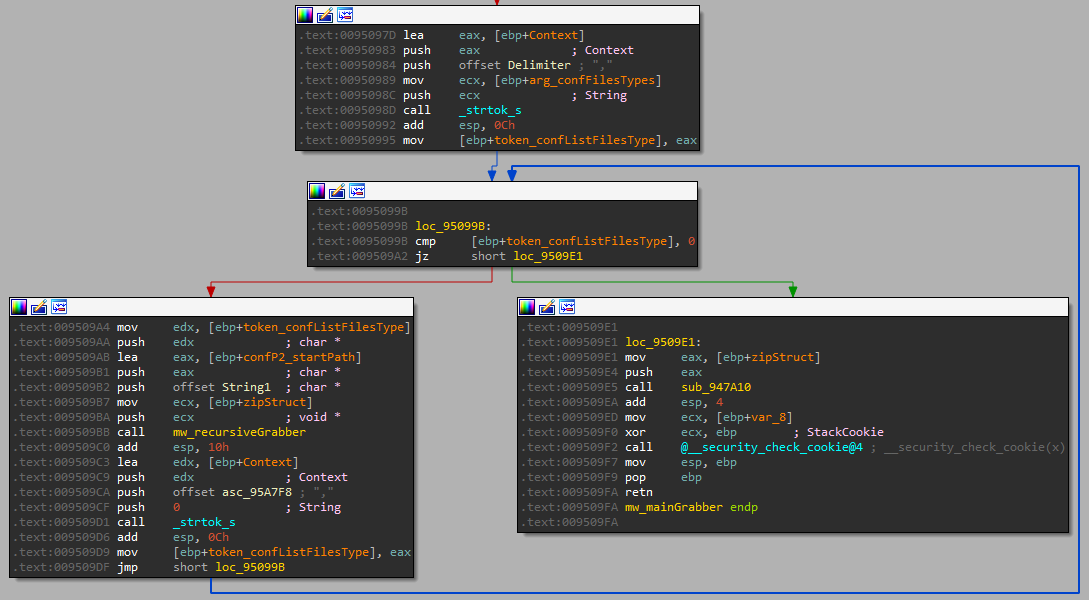
Task: Select the 'mw_mainGrabber endp' line
Action: click(691, 508)
